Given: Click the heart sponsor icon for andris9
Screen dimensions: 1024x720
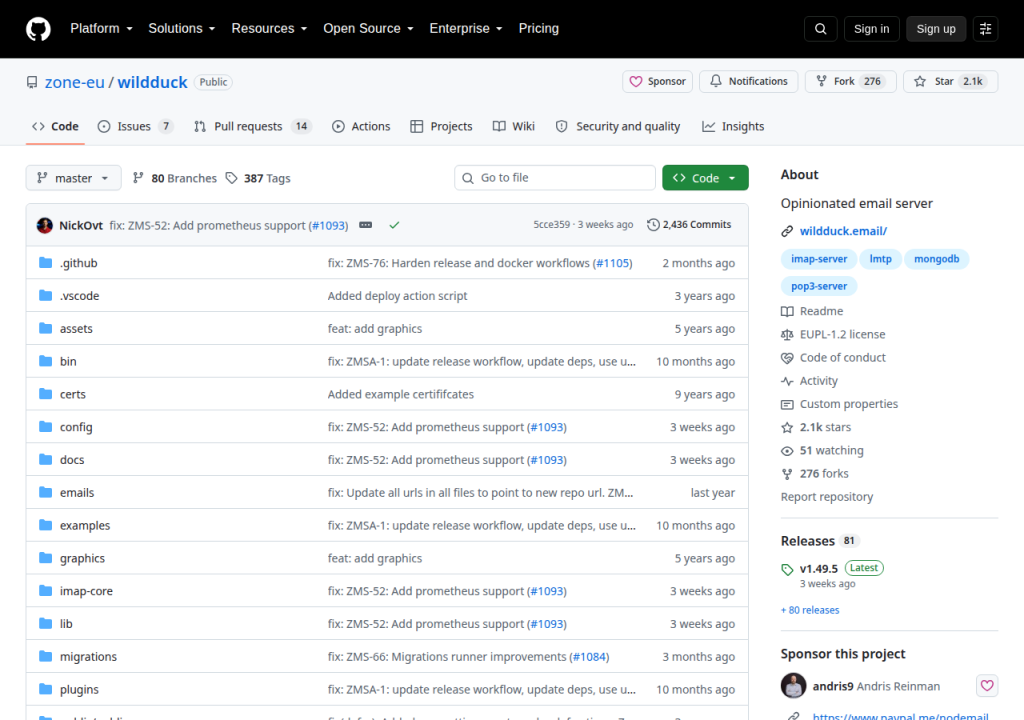Looking at the screenshot, I should click(987, 685).
